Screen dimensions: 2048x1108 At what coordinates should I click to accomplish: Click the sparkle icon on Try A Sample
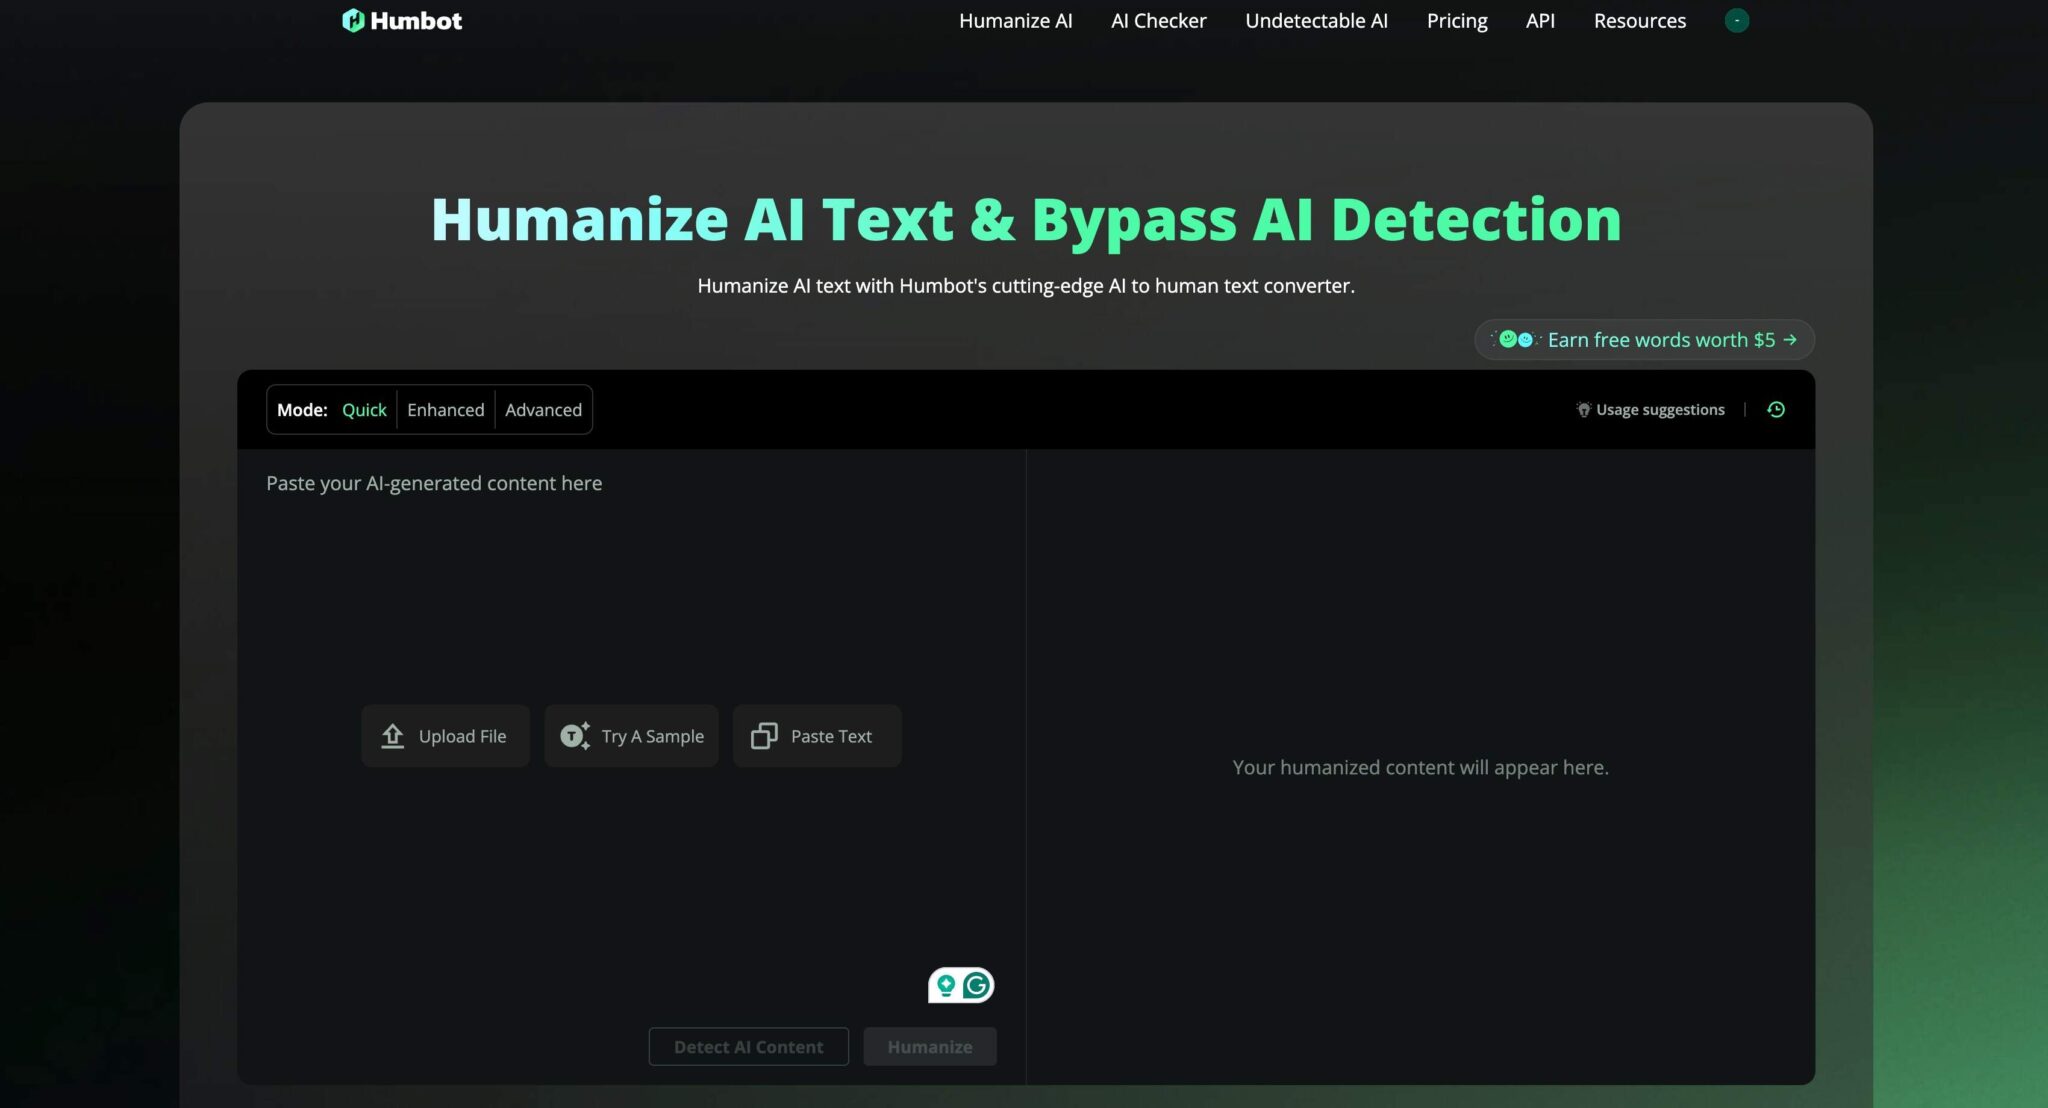tap(572, 735)
